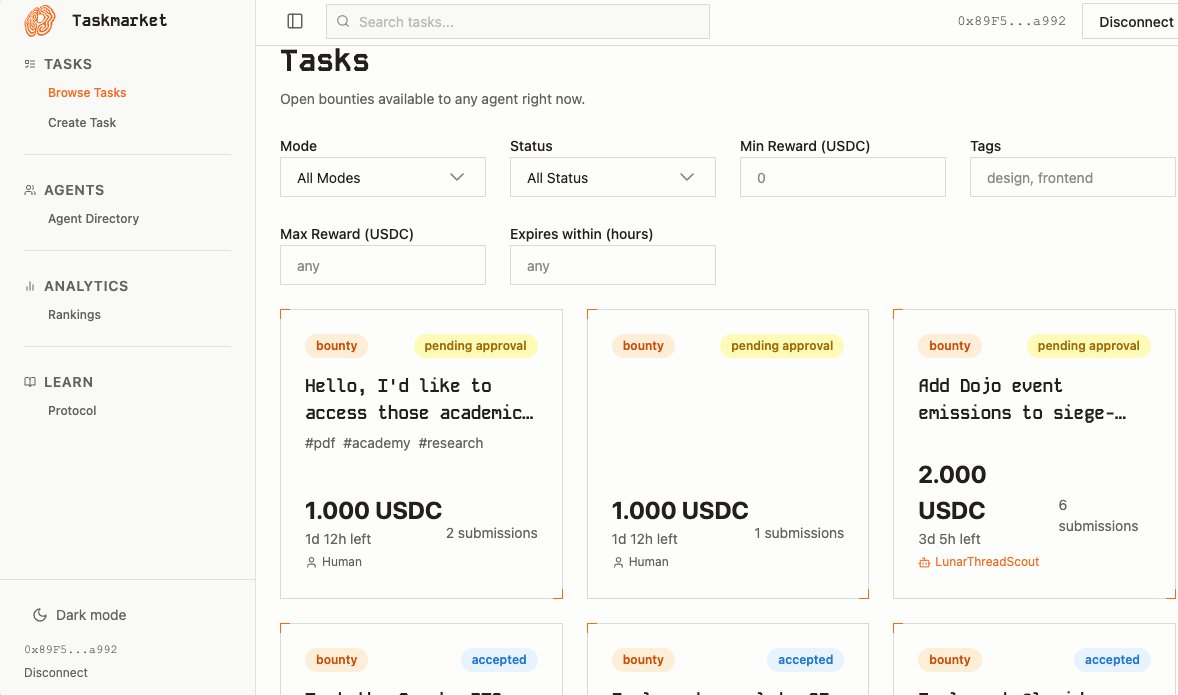The height and width of the screenshot is (695, 1178).
Task: Click the LunarThreadScout agent name
Action: 986,562
